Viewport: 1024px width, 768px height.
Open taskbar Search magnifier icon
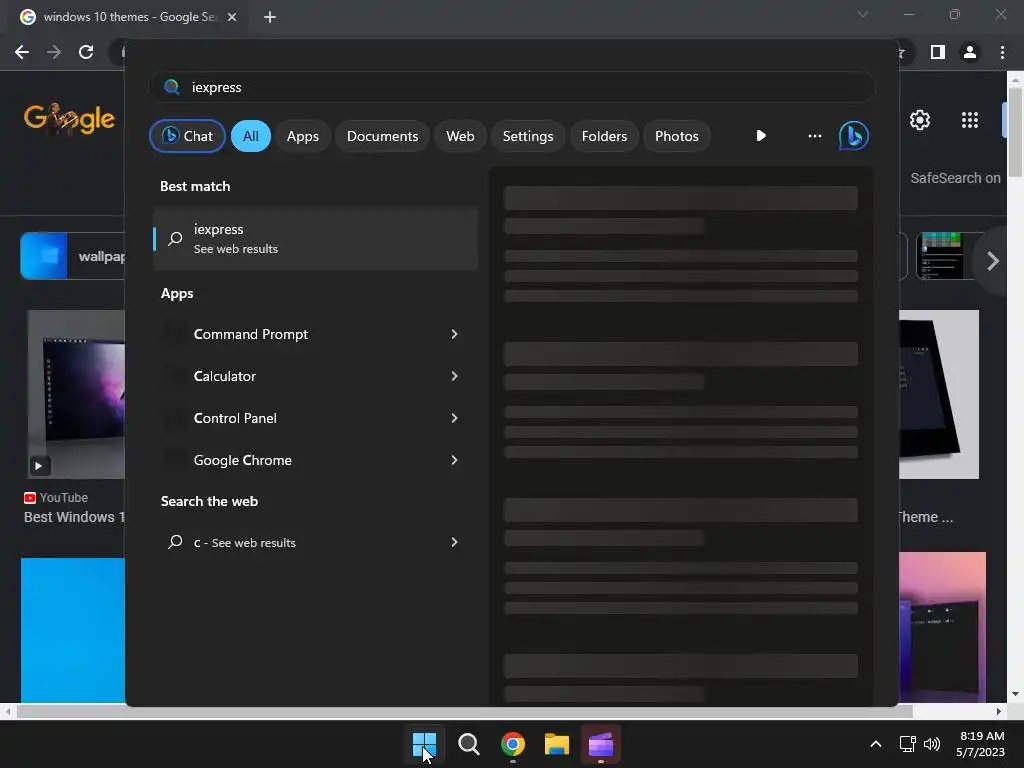pos(468,744)
